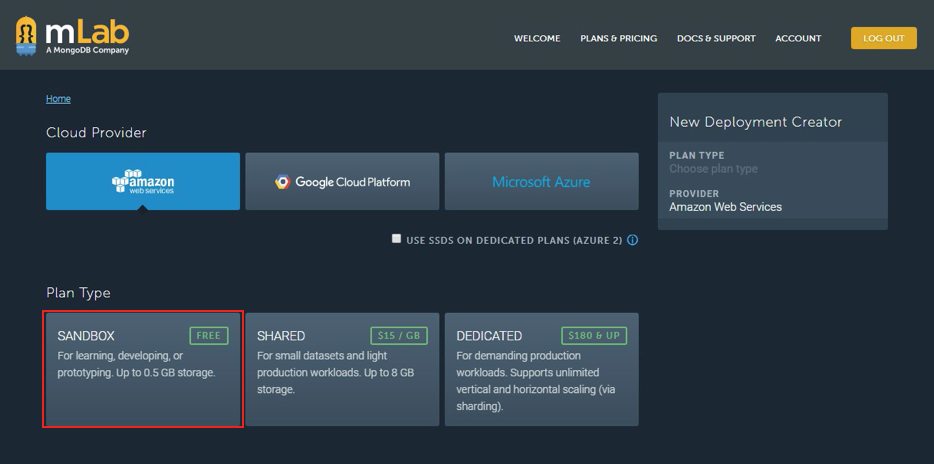This screenshot has height=464, width=934.
Task: Click the mLab logo icon
Action: click(26, 36)
